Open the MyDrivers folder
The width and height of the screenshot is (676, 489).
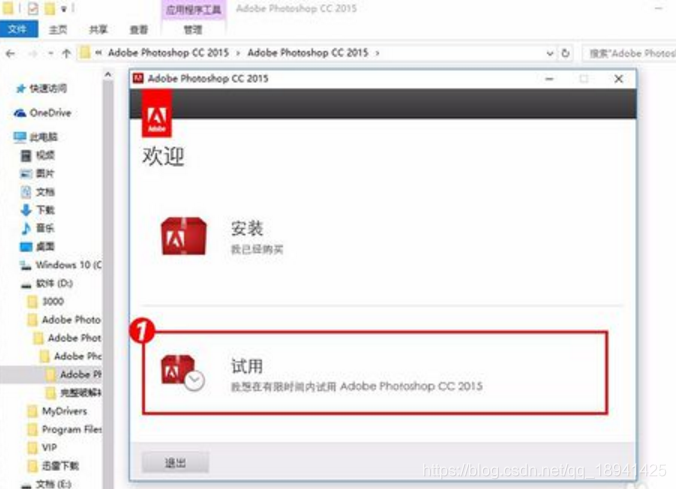(x=57, y=411)
